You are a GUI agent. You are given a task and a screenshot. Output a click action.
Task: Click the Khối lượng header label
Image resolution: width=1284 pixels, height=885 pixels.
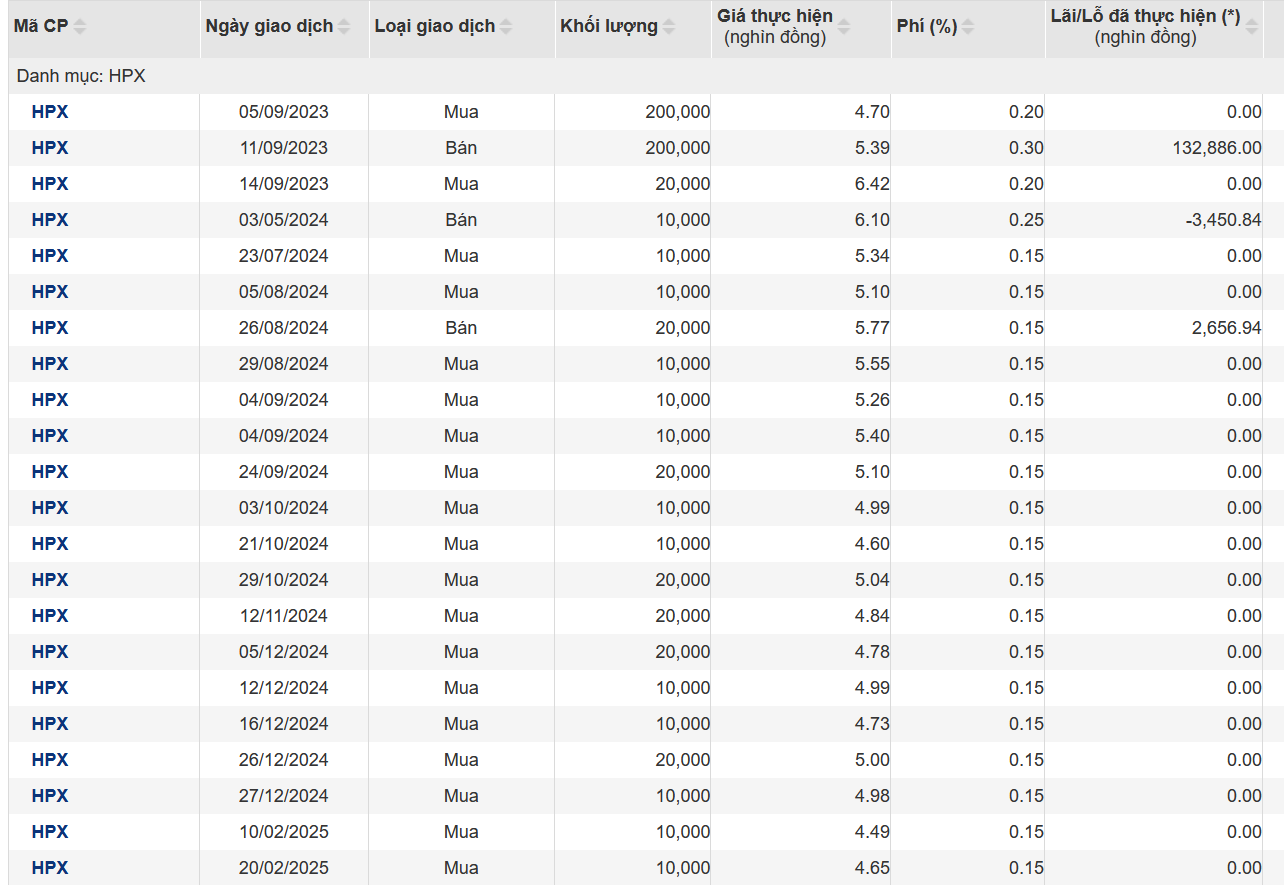tap(609, 26)
